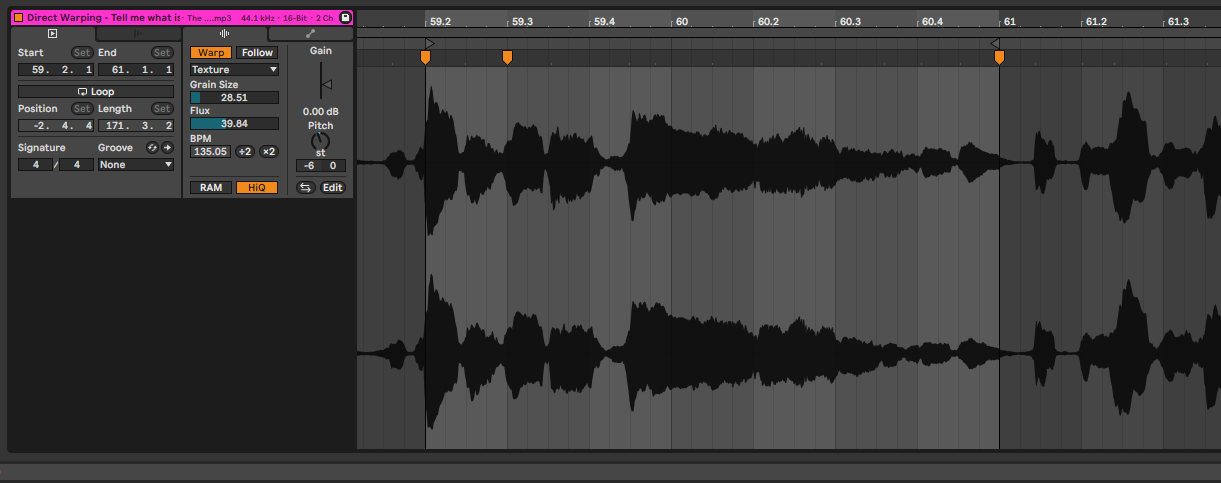Viewport: 1221px width, 483px height.
Task: Click the Gain slider handle
Action: point(325,85)
